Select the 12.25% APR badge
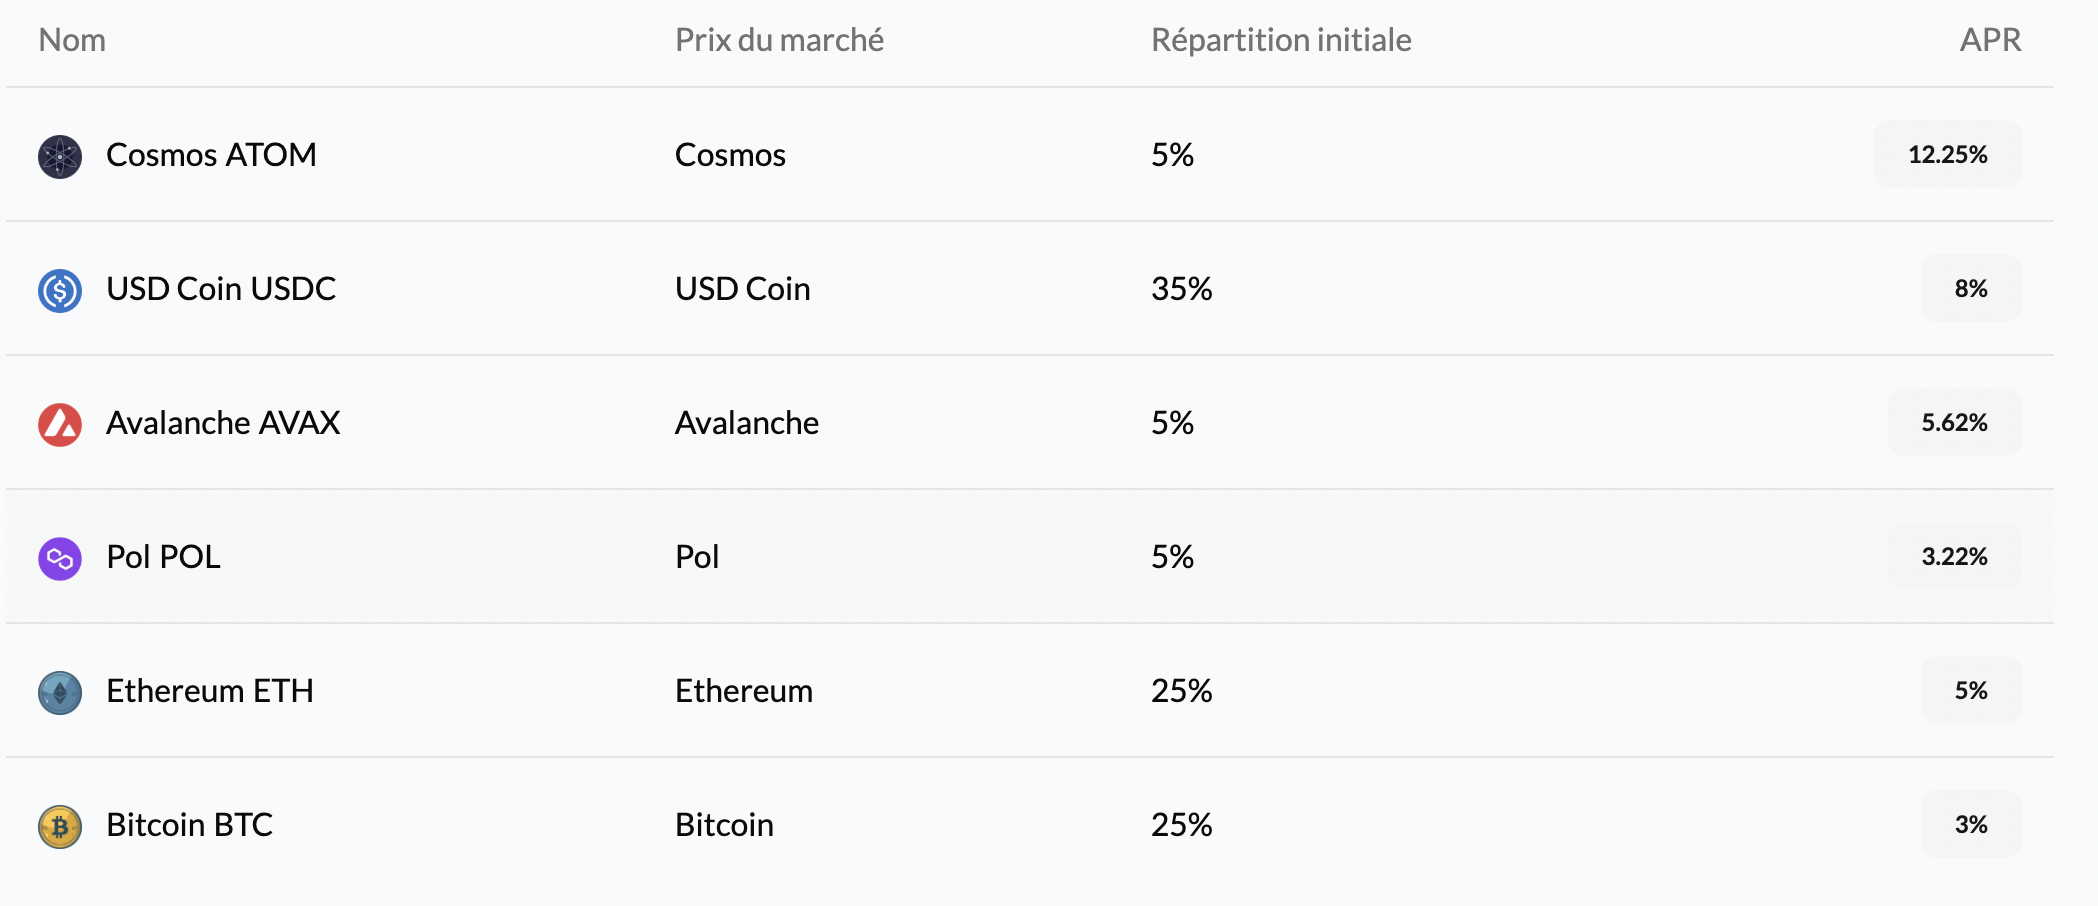The image size is (2098, 906). tap(1947, 155)
